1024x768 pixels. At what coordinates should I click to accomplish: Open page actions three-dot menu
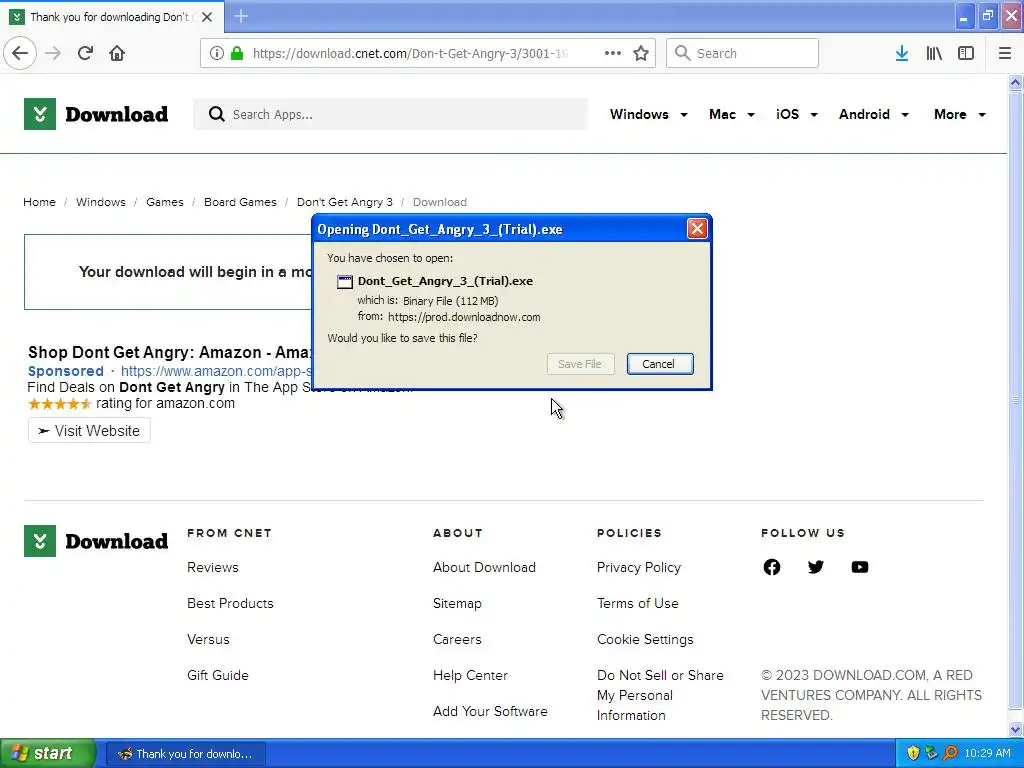pos(613,53)
